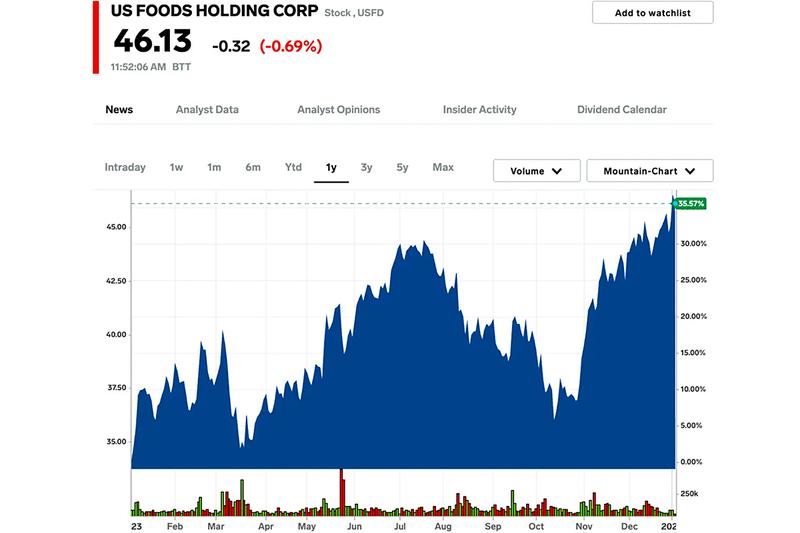The image size is (800, 533).
Task: Click the 30.00% axis label
Action: 693,244
